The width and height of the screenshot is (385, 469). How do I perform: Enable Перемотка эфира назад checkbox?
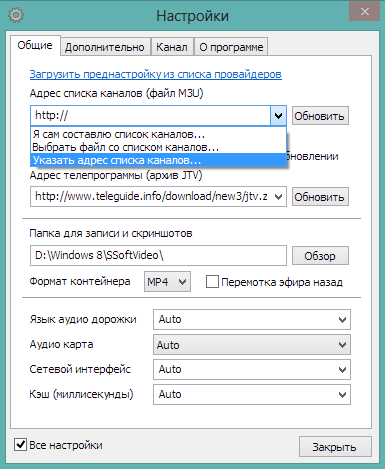(x=212, y=282)
